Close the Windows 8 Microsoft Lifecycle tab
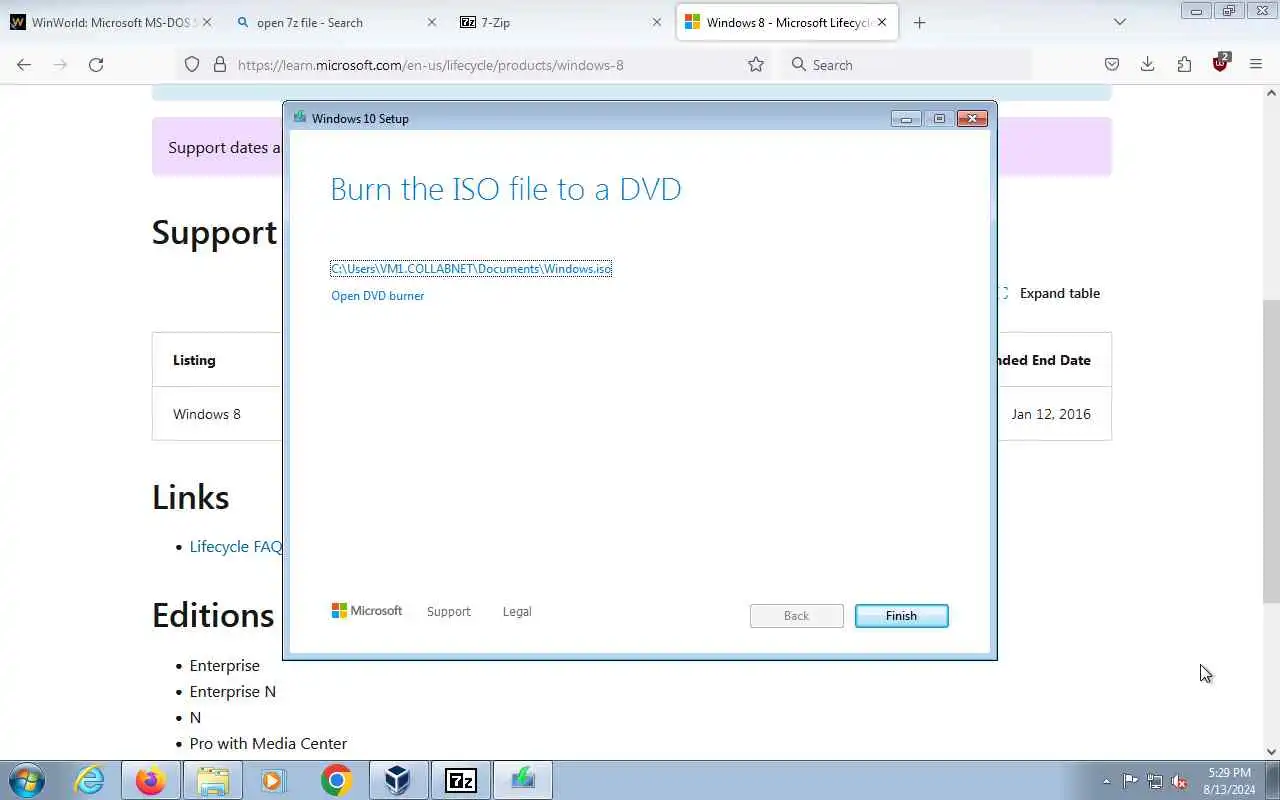Viewport: 1280px width, 800px height. (882, 22)
